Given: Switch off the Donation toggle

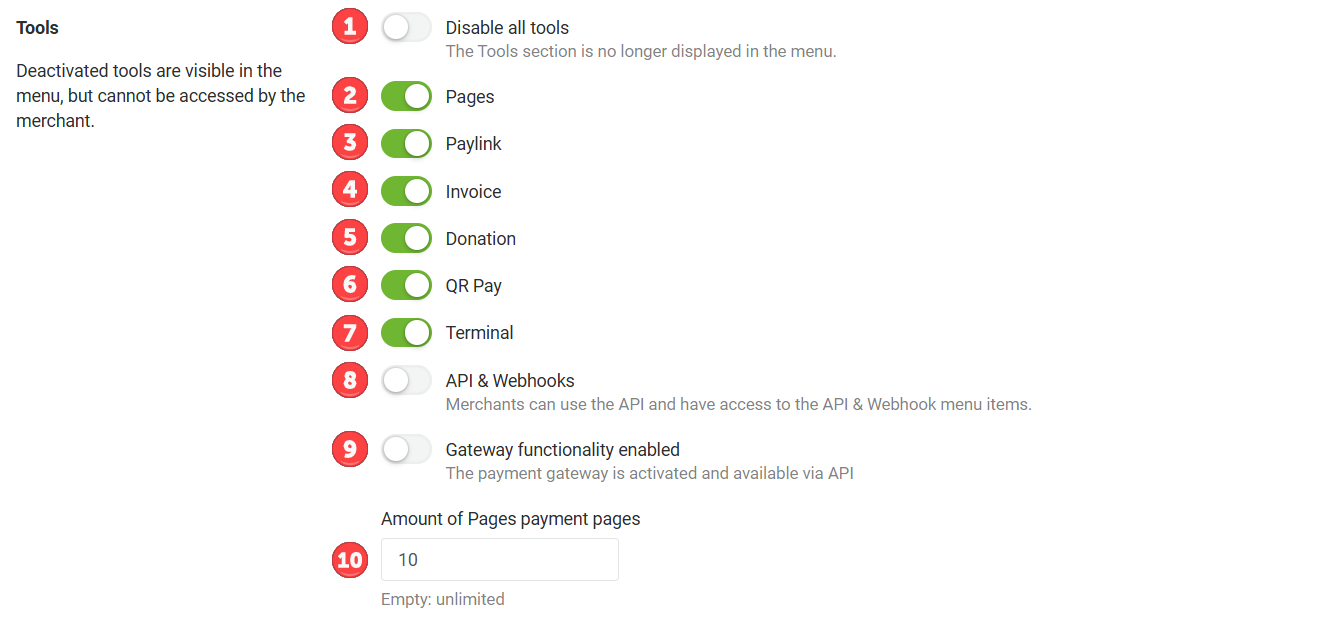Looking at the screenshot, I should click(406, 238).
